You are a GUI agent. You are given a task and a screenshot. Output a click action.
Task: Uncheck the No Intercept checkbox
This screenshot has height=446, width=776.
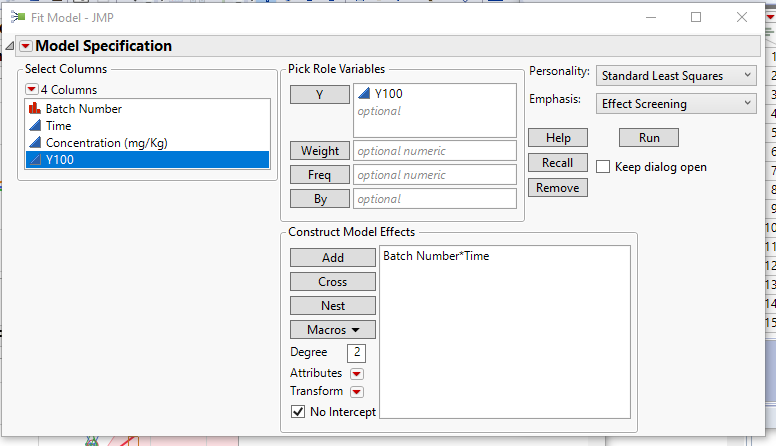point(298,411)
